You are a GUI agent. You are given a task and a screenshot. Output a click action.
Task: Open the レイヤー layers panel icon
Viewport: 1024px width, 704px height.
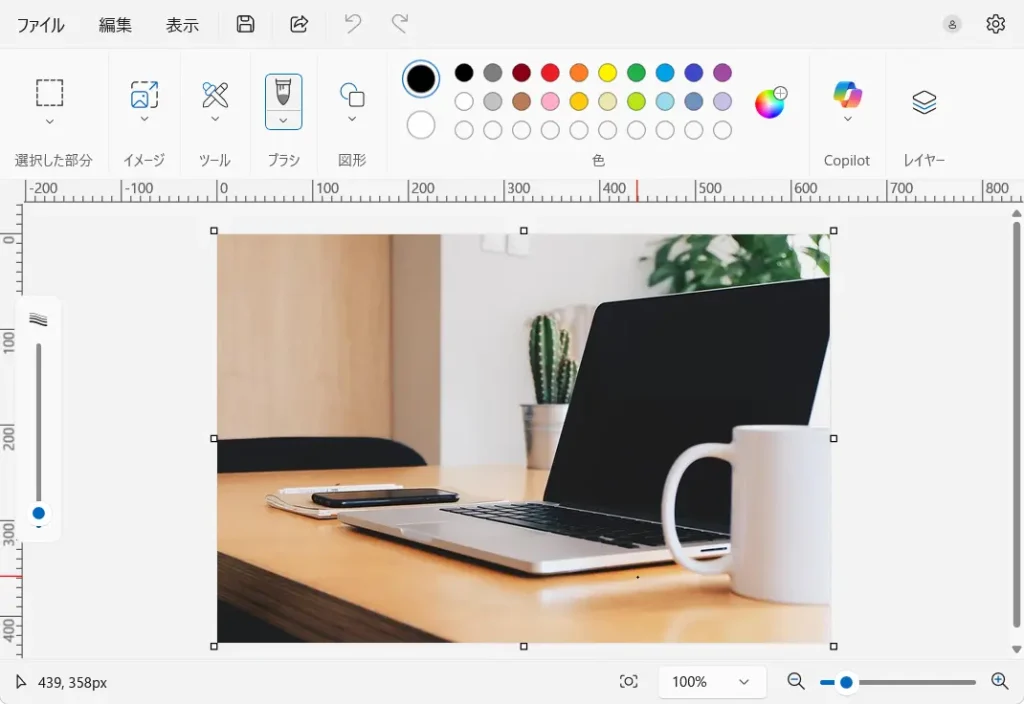[924, 102]
